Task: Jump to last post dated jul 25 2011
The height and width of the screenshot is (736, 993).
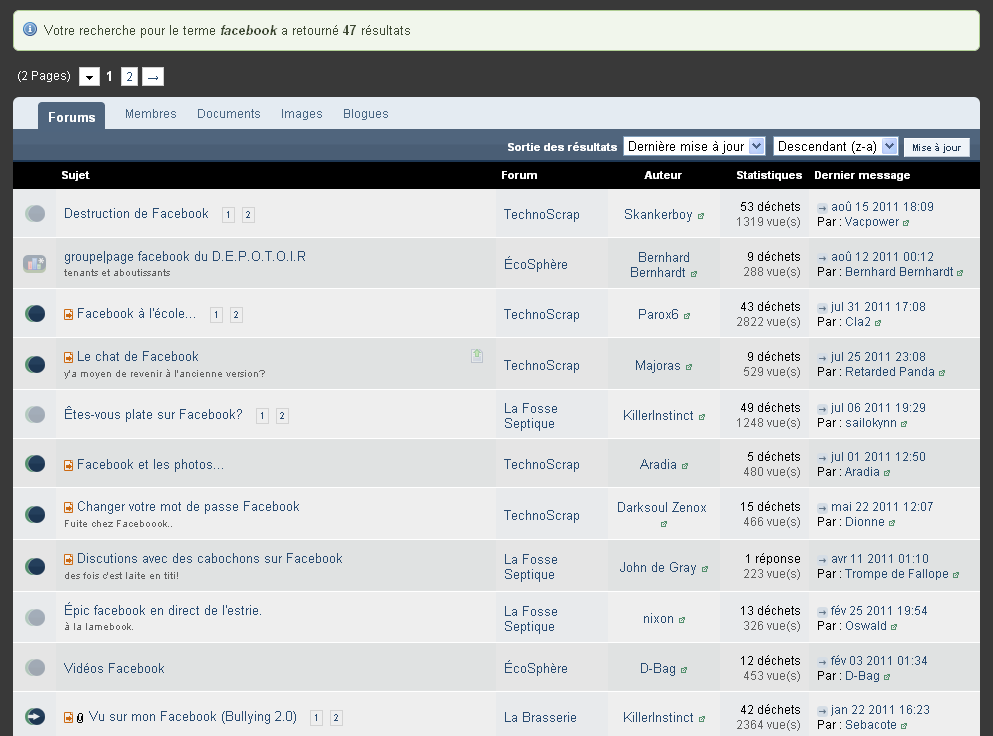Action: 822,358
